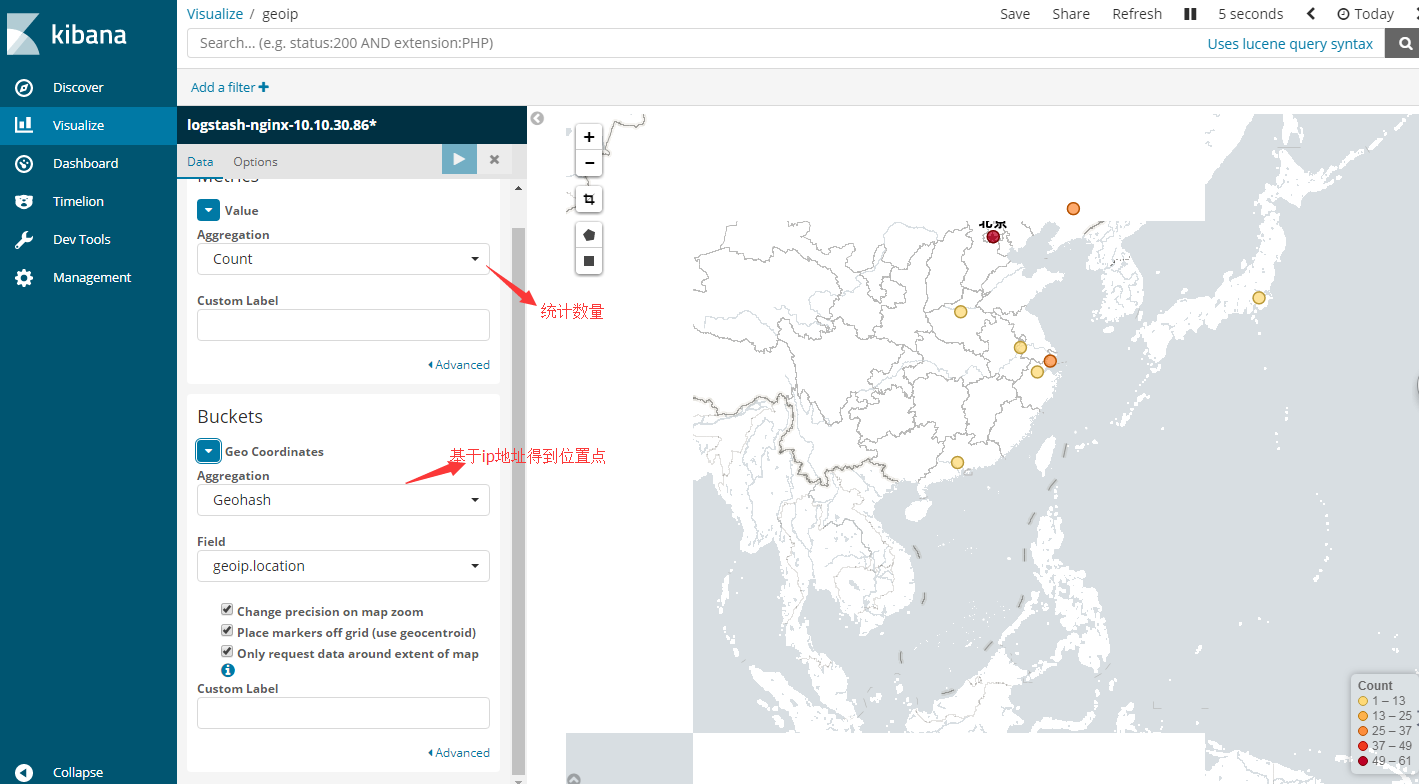
Task: Open the Today time picker
Action: tap(1366, 14)
